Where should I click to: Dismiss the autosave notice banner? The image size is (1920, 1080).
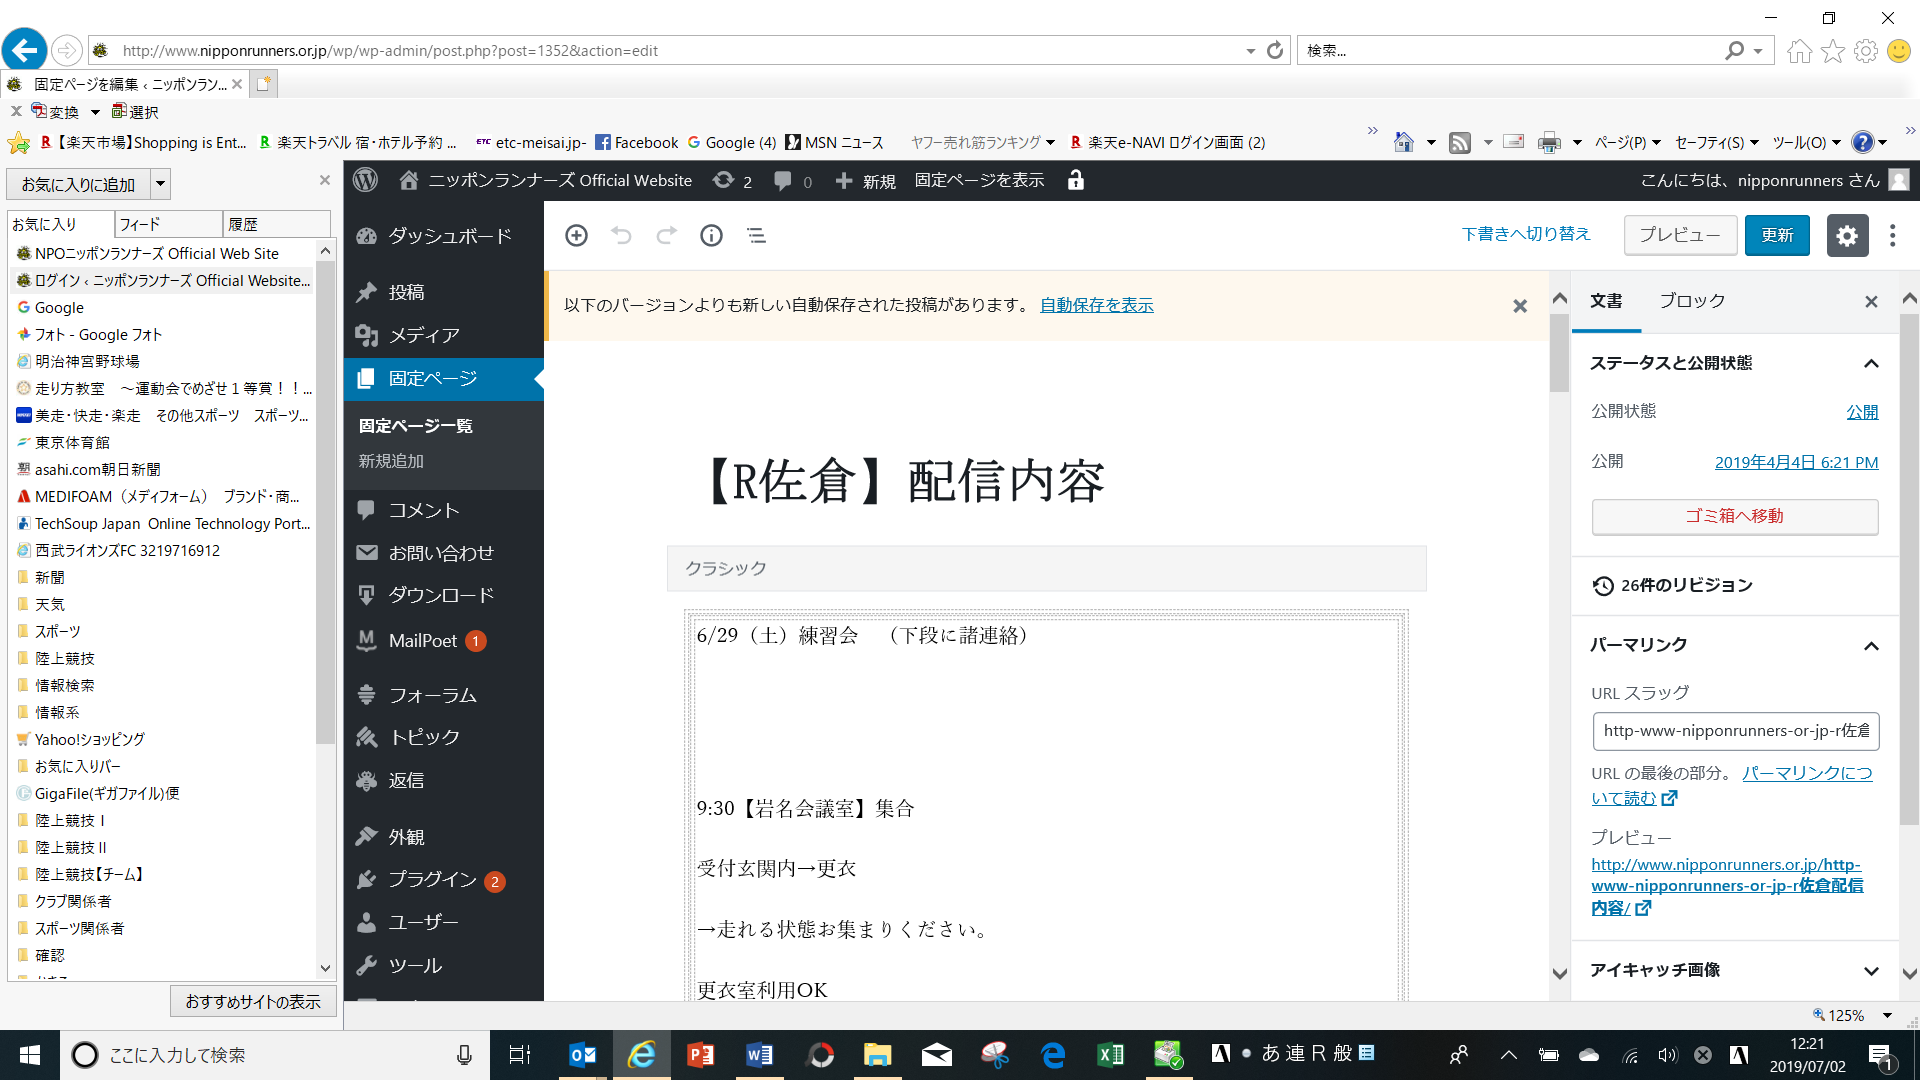pos(1519,306)
